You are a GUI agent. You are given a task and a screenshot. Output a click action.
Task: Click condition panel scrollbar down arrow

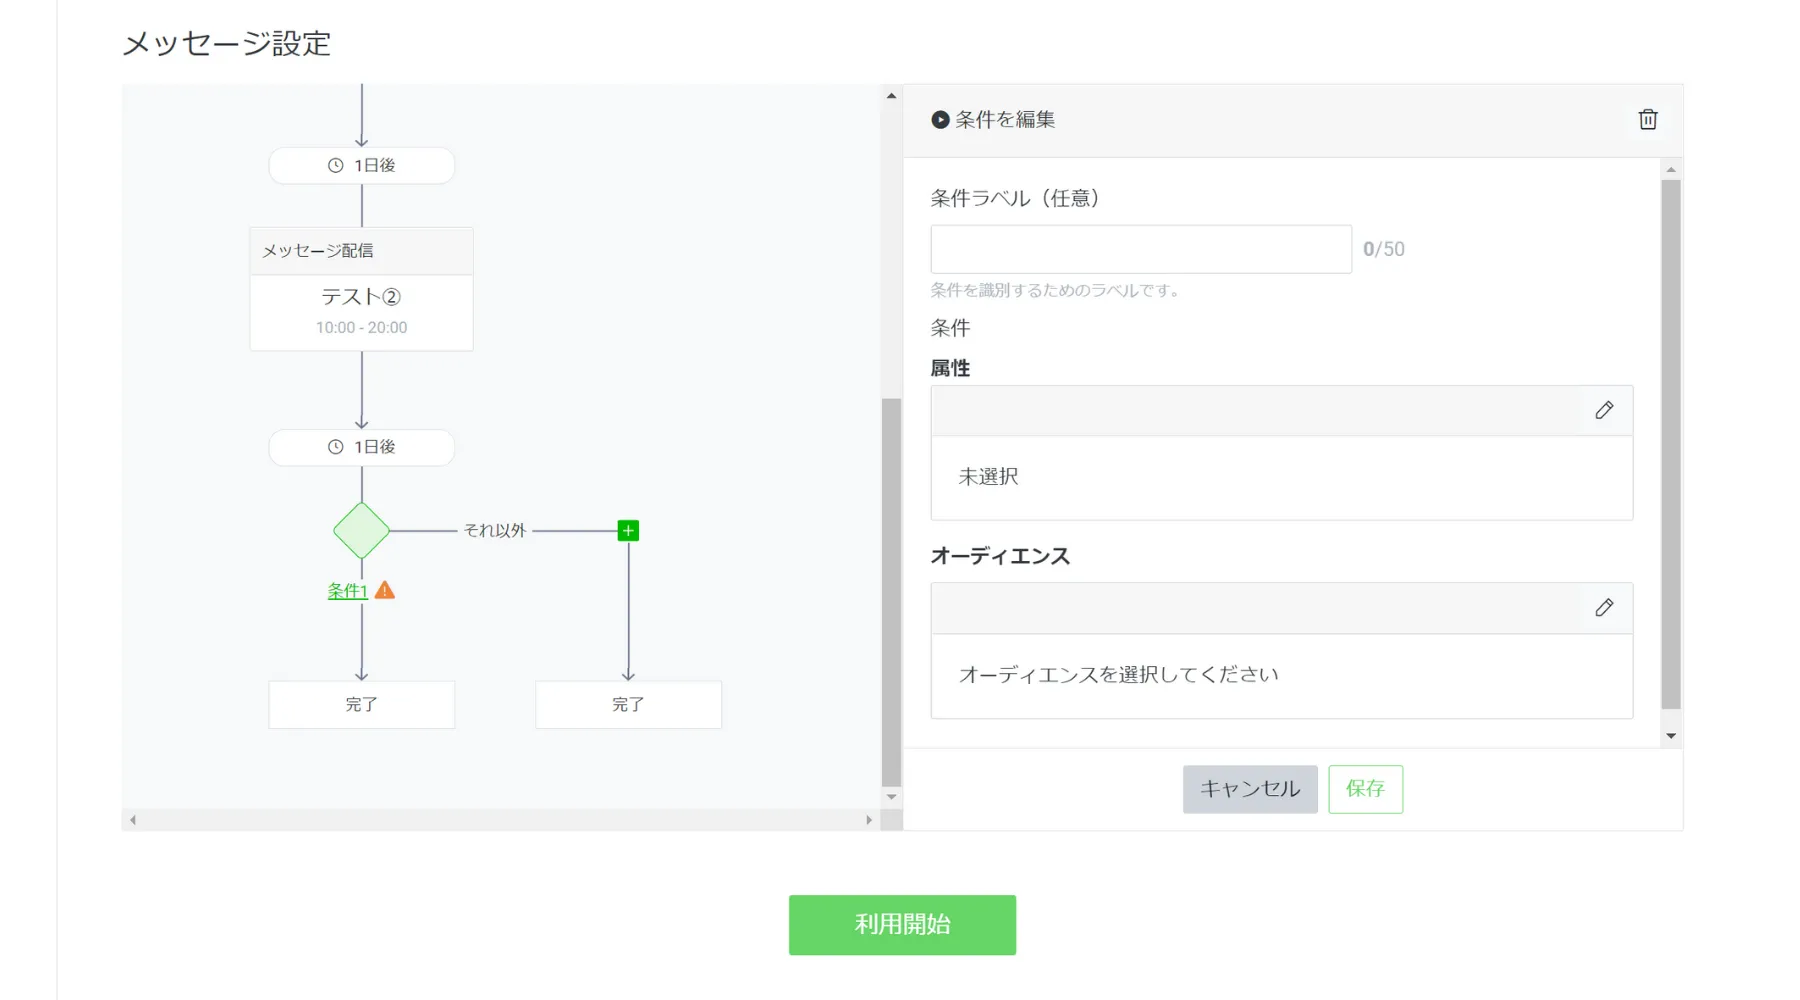coord(1670,736)
